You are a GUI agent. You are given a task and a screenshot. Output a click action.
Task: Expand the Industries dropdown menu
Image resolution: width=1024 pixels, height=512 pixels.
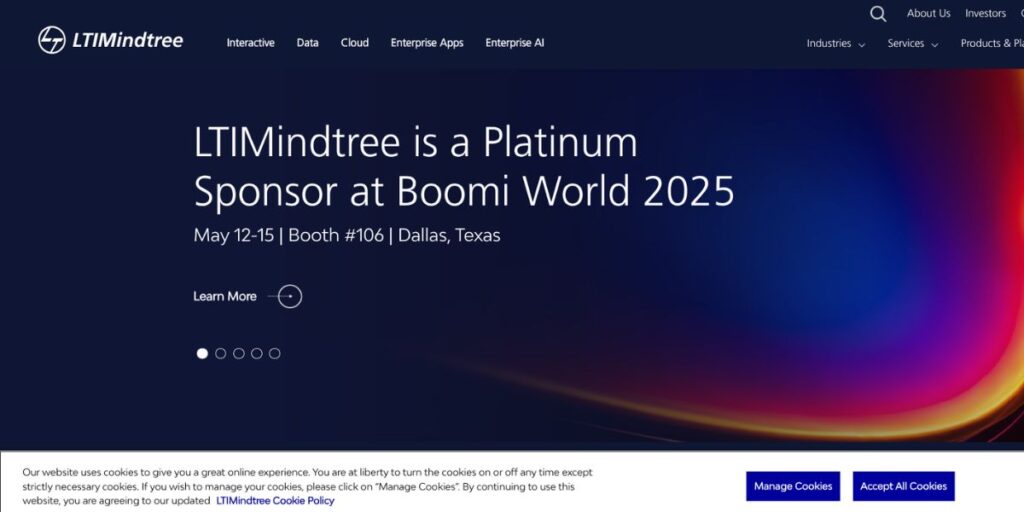click(x=836, y=44)
